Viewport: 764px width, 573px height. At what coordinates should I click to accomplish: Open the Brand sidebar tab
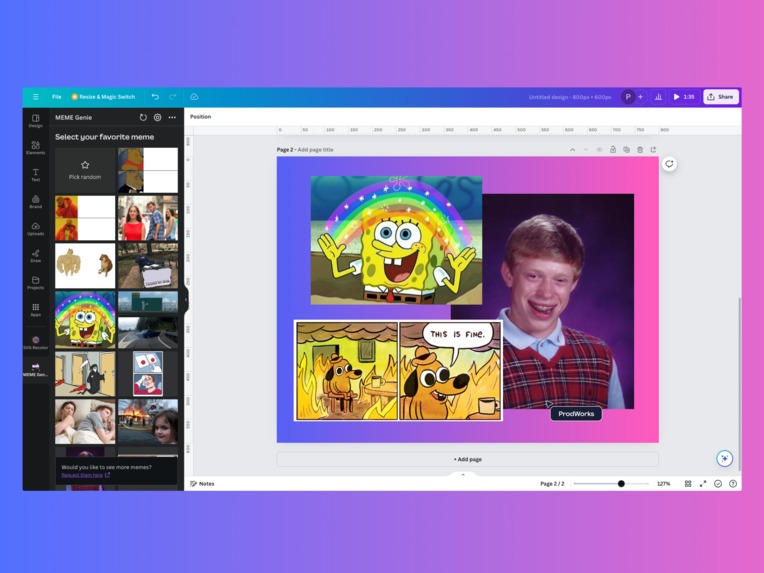click(36, 202)
